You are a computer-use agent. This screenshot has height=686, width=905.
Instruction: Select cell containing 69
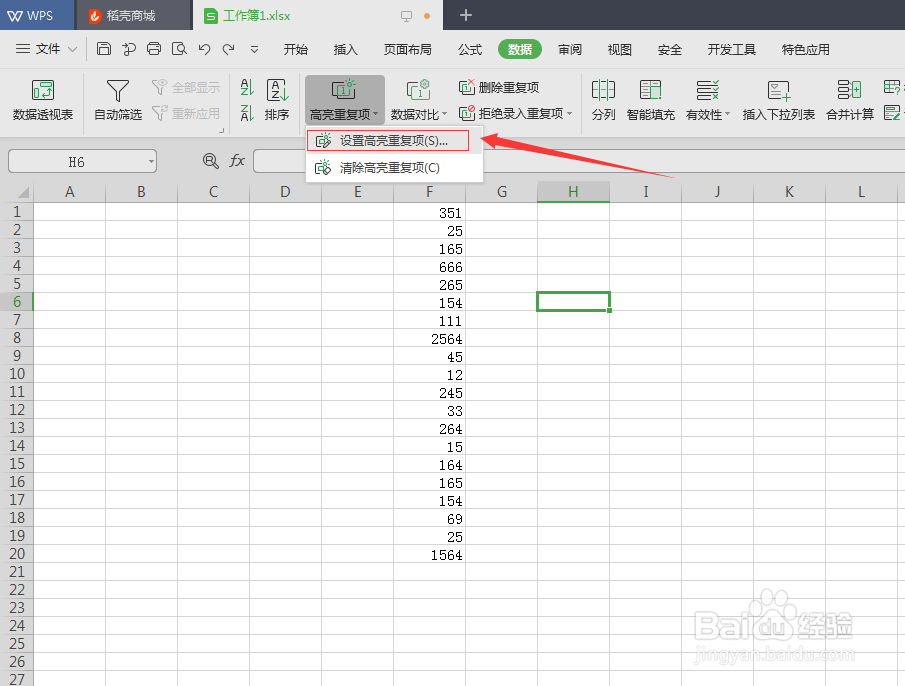429,518
